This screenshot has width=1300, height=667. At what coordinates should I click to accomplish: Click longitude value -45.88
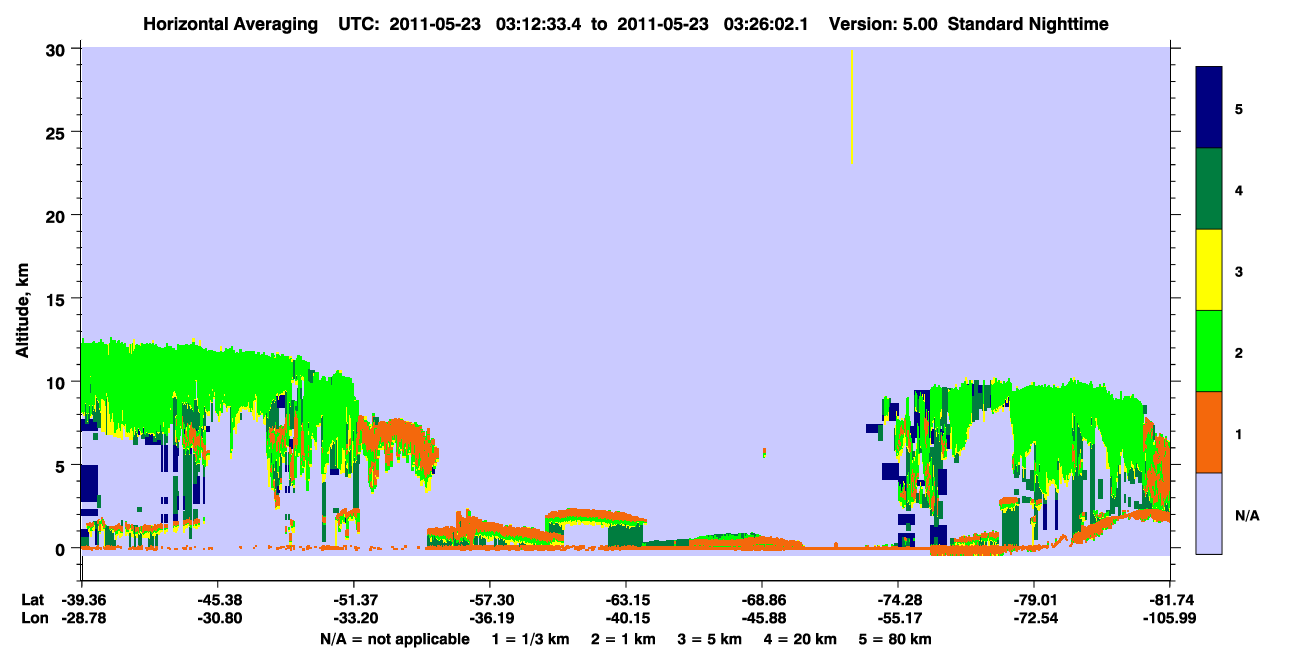click(762, 619)
